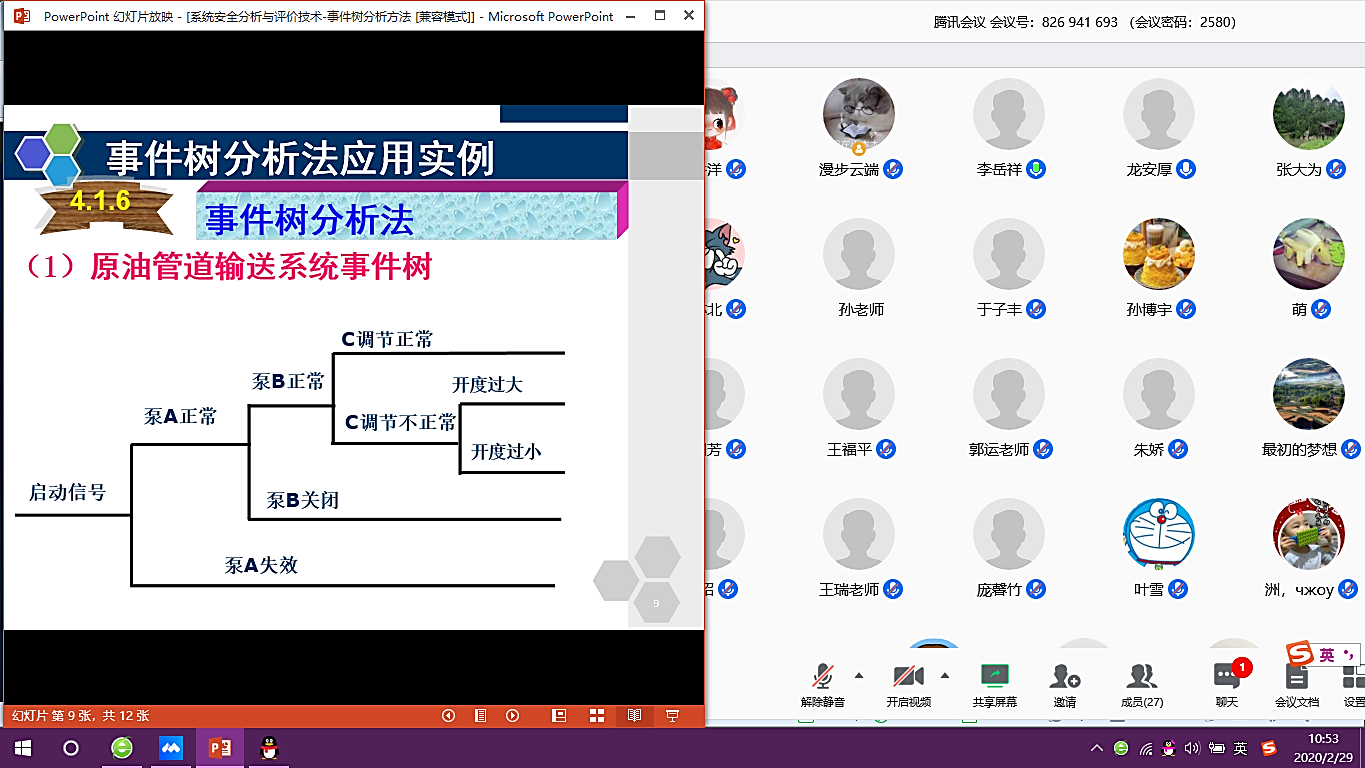This screenshot has width=1365, height=768.
Task: Click the Windows Start button
Action: point(22,748)
